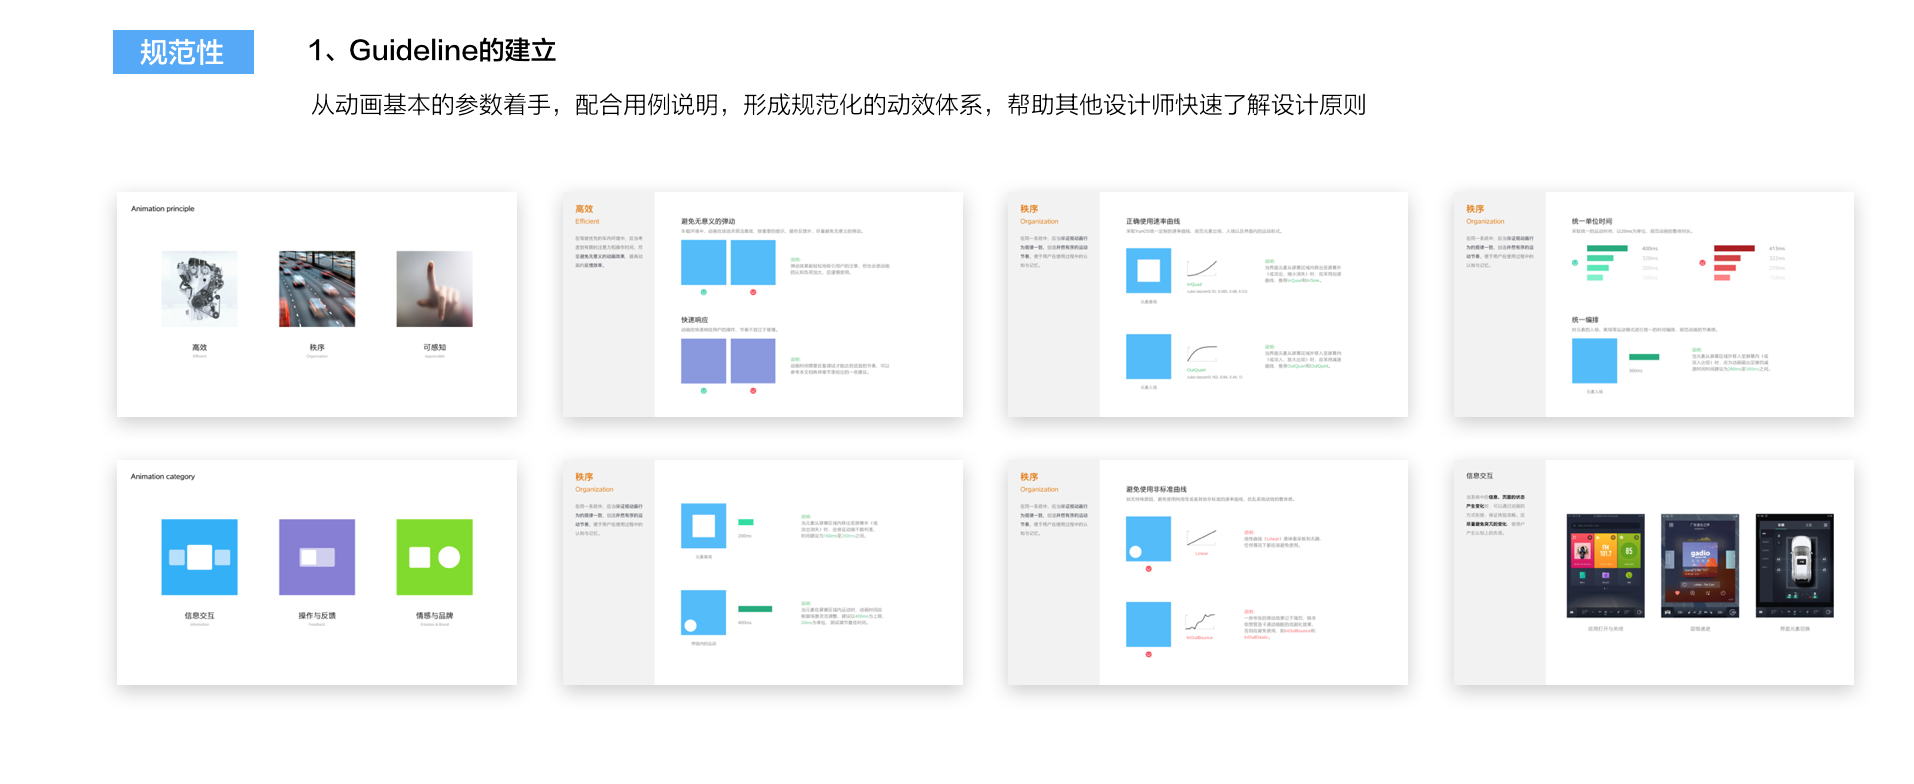Screen dimensions: 1914x784
Task: Click the 统一编排 section heading
Action: (1585, 320)
